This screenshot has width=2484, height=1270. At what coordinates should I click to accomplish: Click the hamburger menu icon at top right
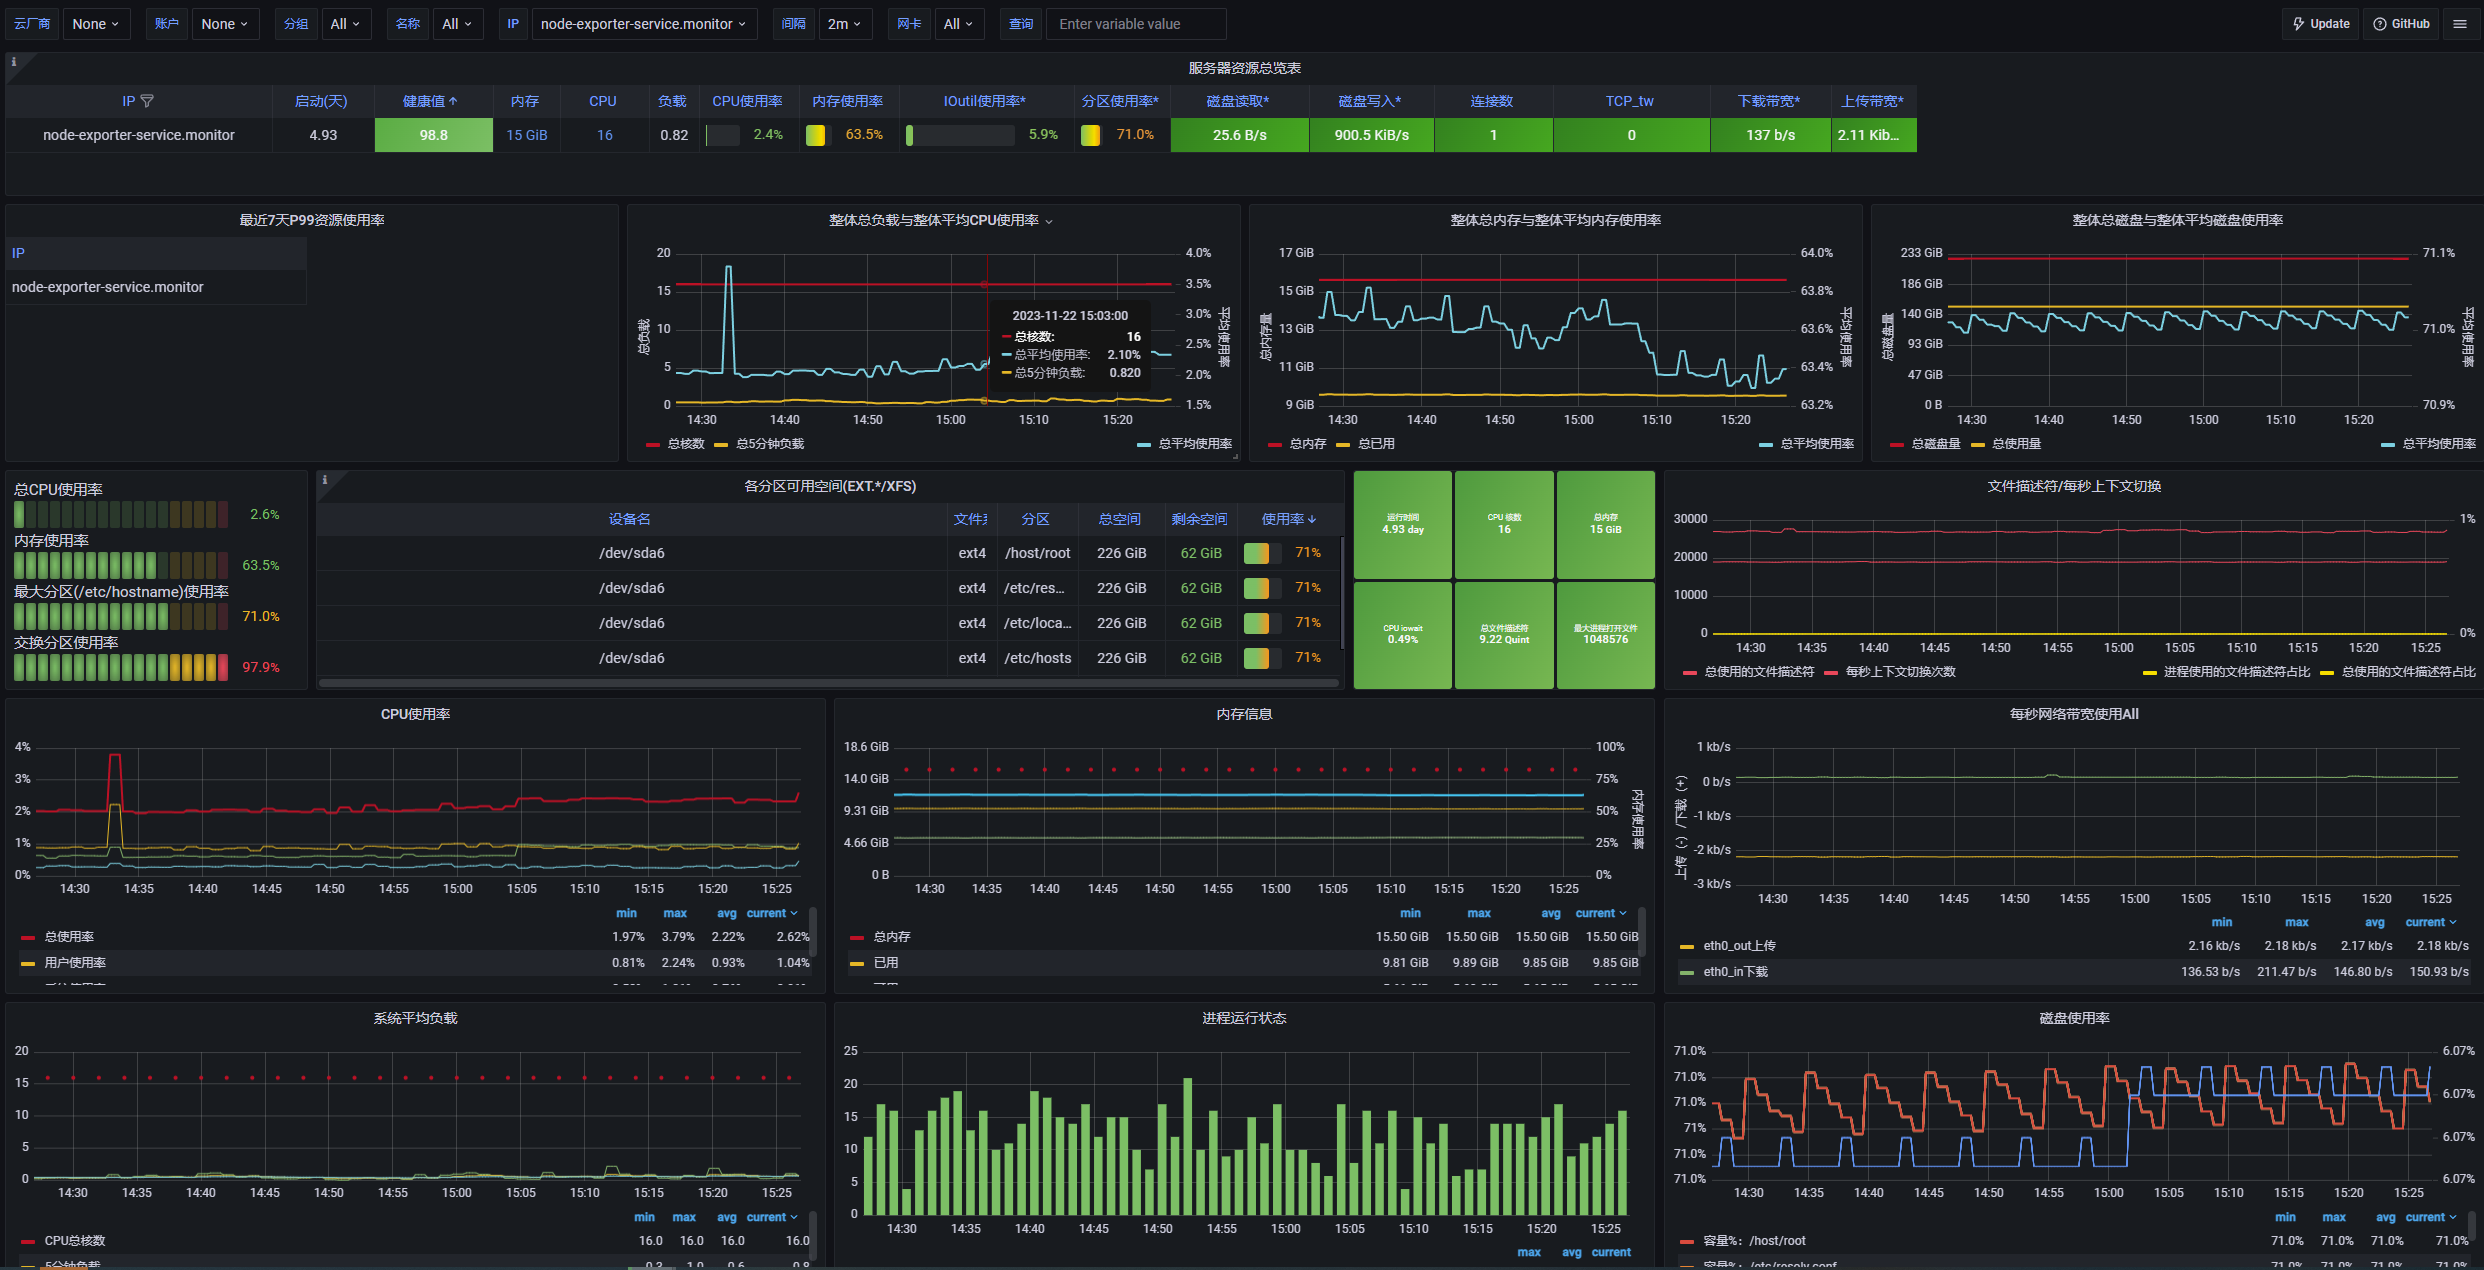2460,24
